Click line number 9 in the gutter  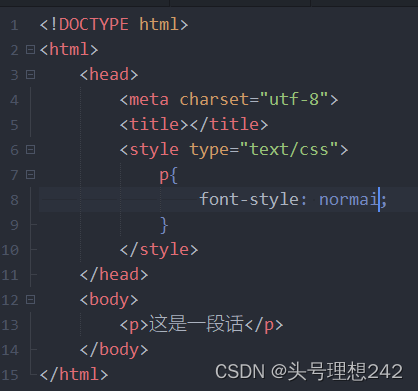pyautogui.click(x=14, y=225)
